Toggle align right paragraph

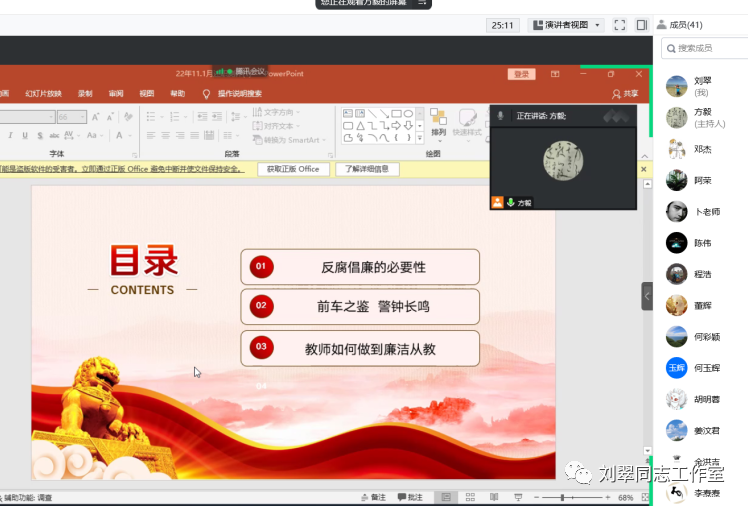pyautogui.click(x=180, y=135)
